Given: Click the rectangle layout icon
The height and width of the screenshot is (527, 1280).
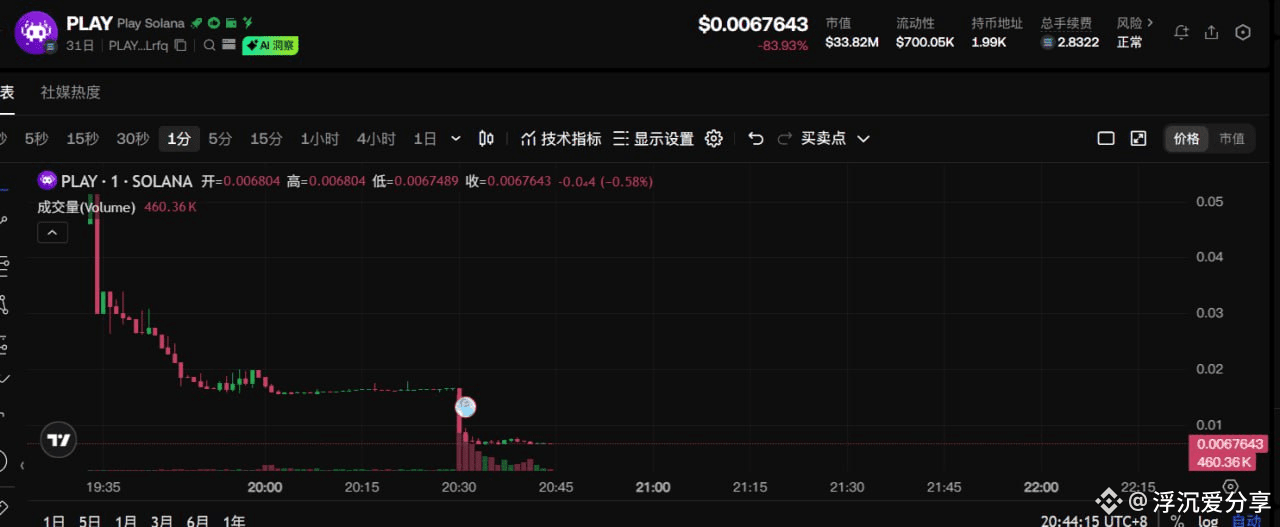Looking at the screenshot, I should (x=1106, y=139).
